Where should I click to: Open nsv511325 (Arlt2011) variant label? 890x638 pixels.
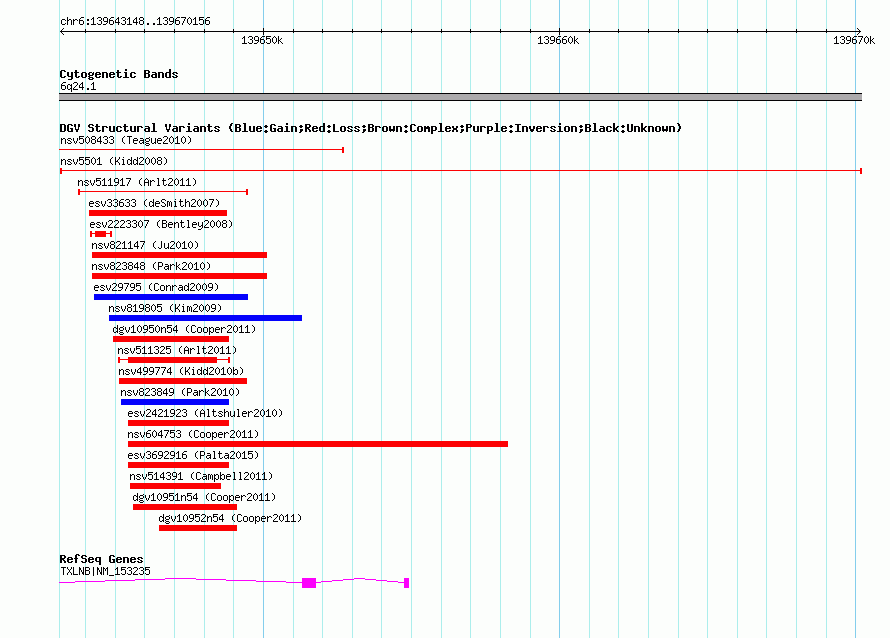177,350
